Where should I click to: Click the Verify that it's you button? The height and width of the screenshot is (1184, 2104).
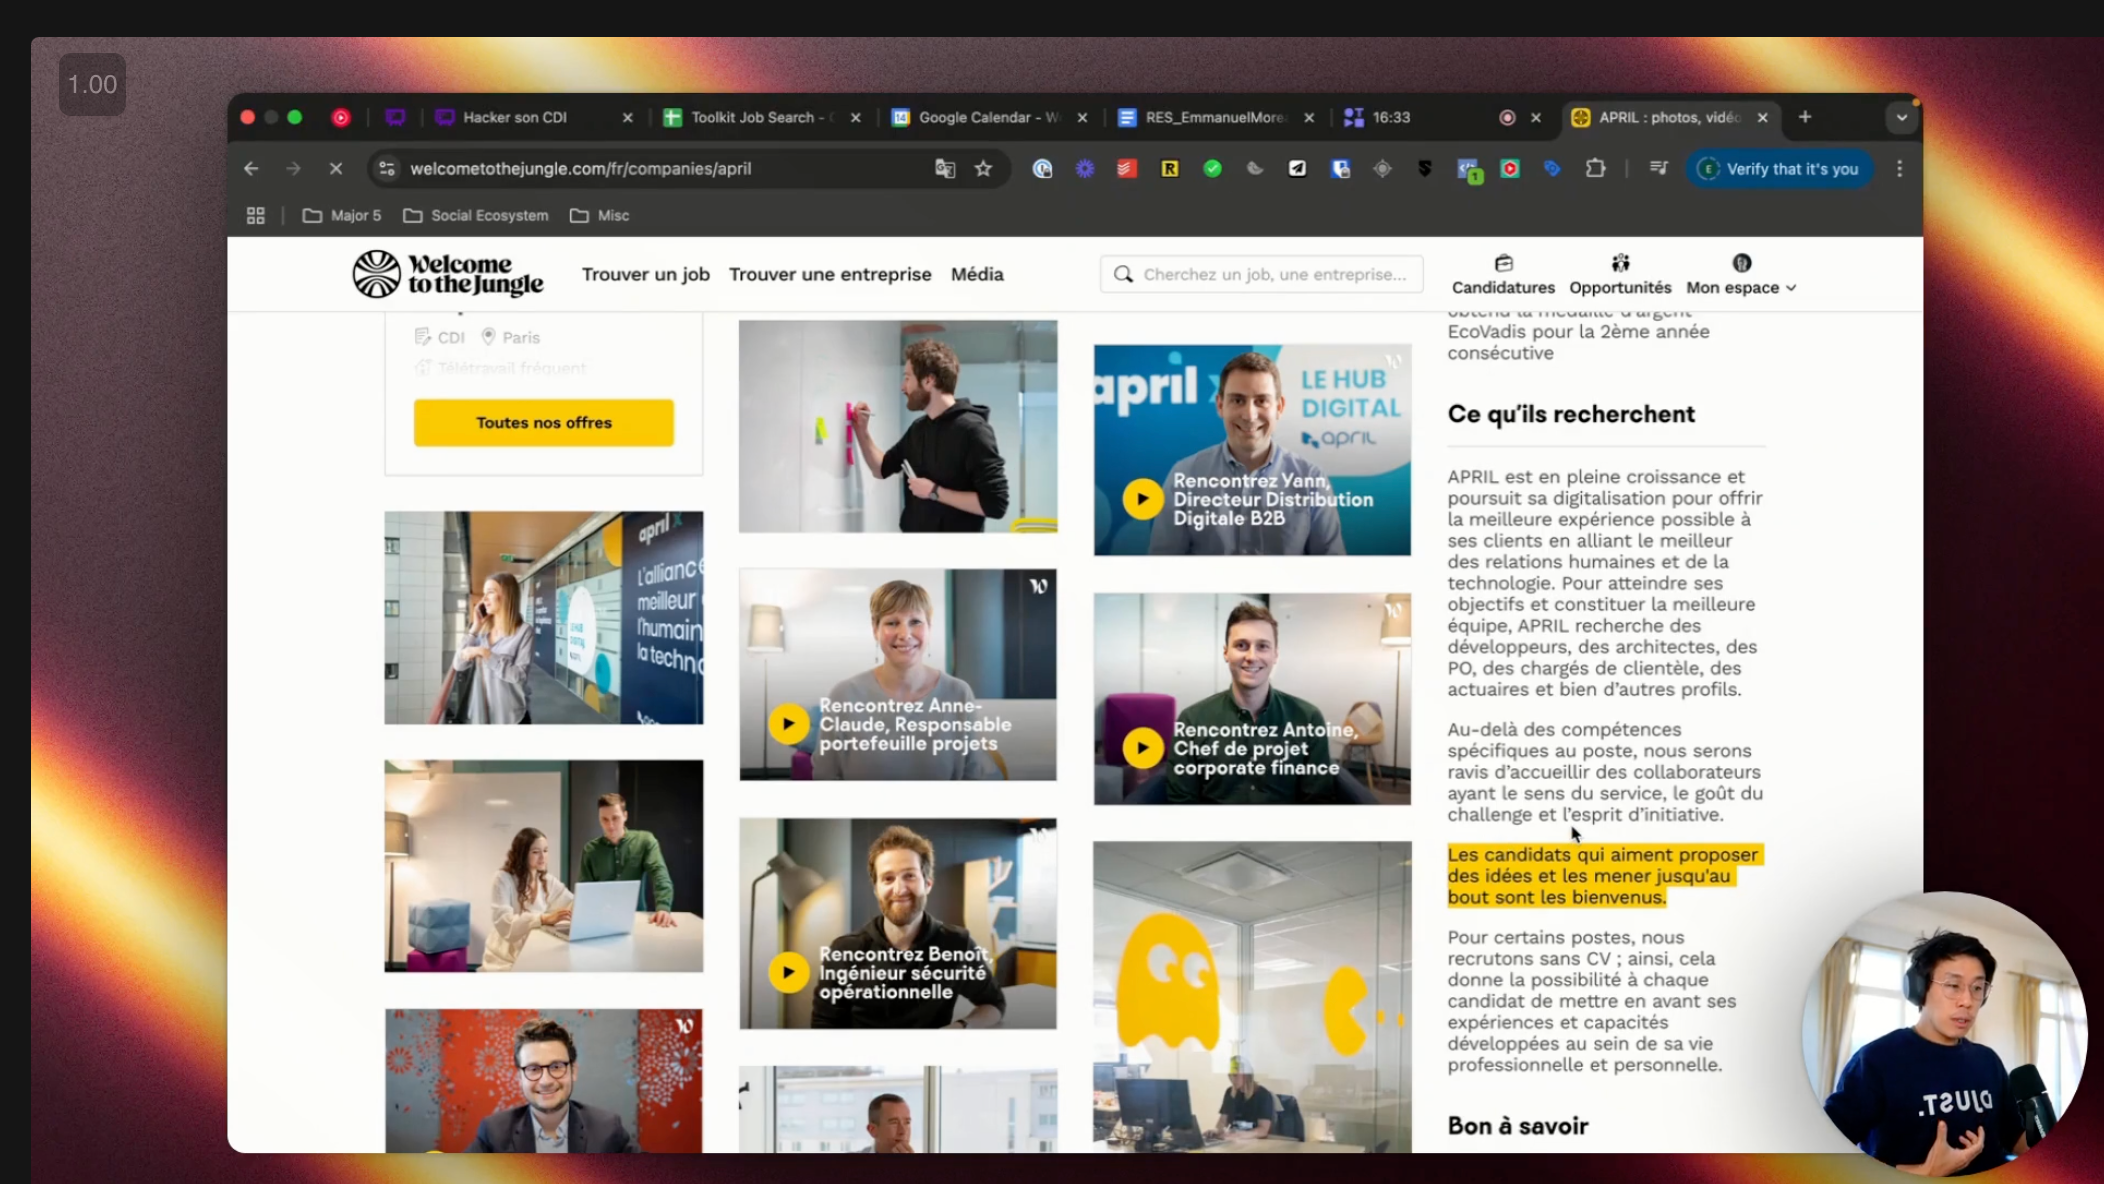click(1779, 169)
